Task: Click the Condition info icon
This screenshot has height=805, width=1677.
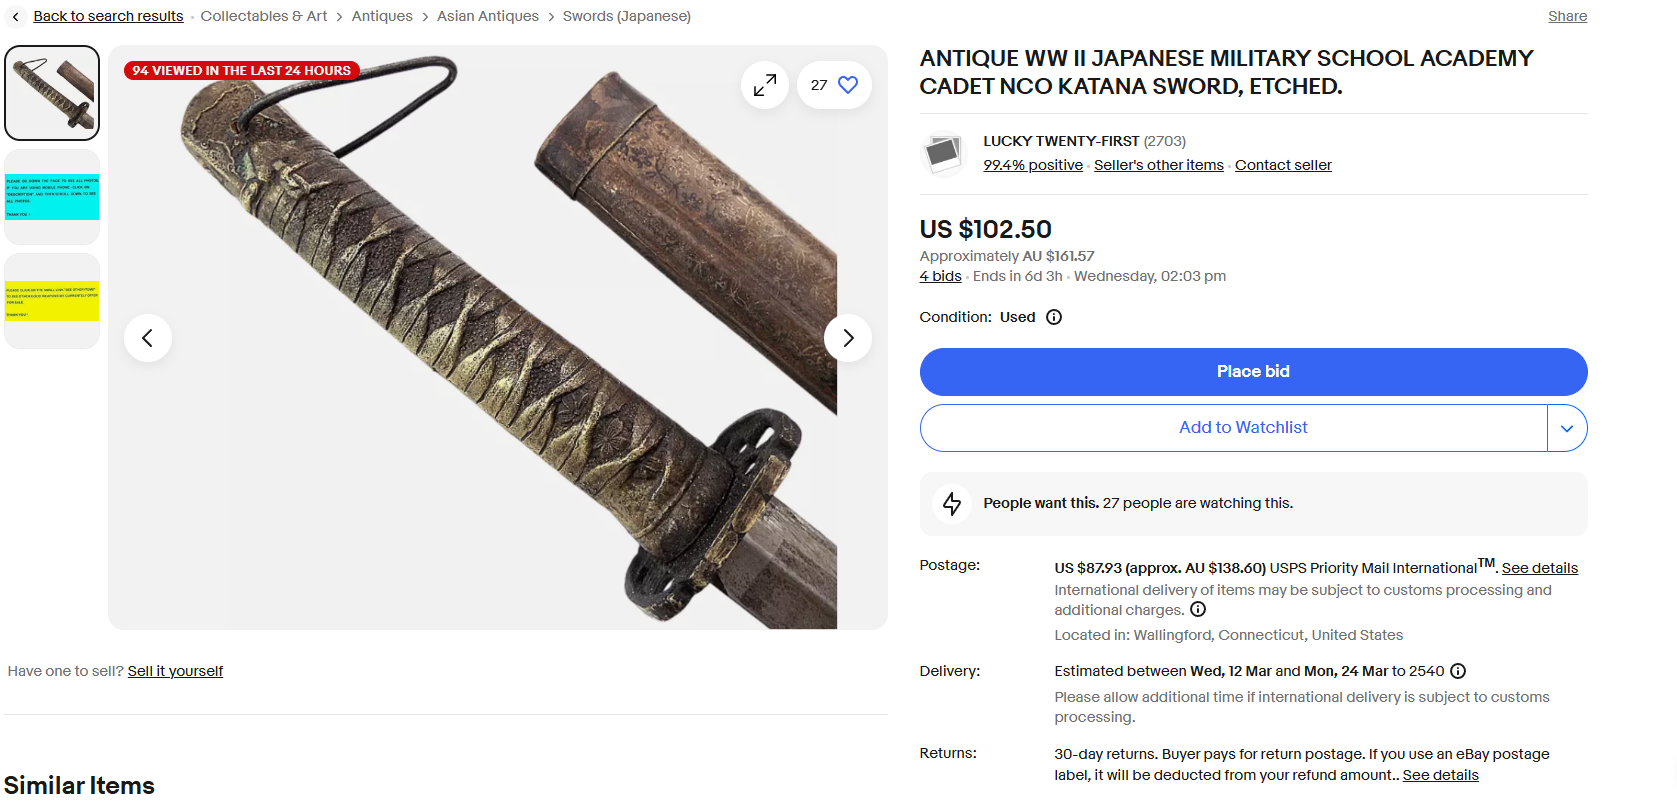Action: tap(1054, 317)
